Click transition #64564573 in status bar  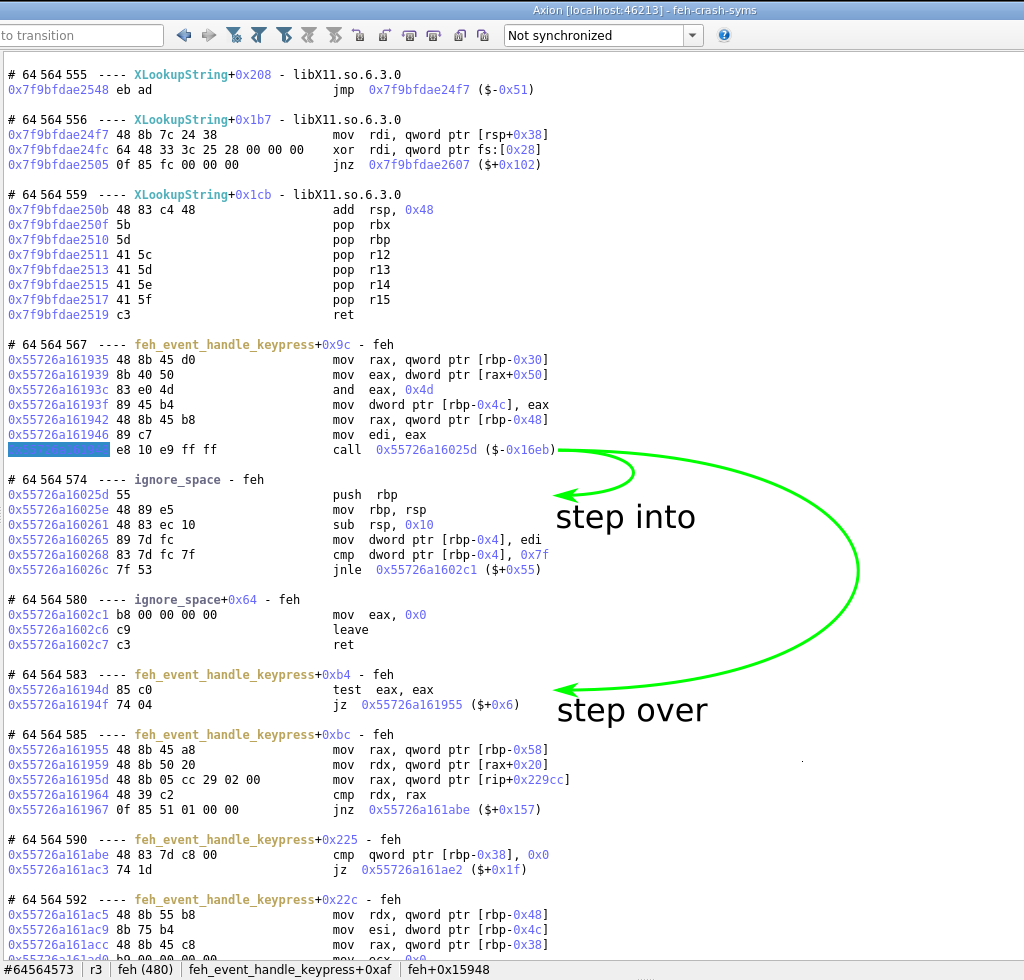(39, 969)
